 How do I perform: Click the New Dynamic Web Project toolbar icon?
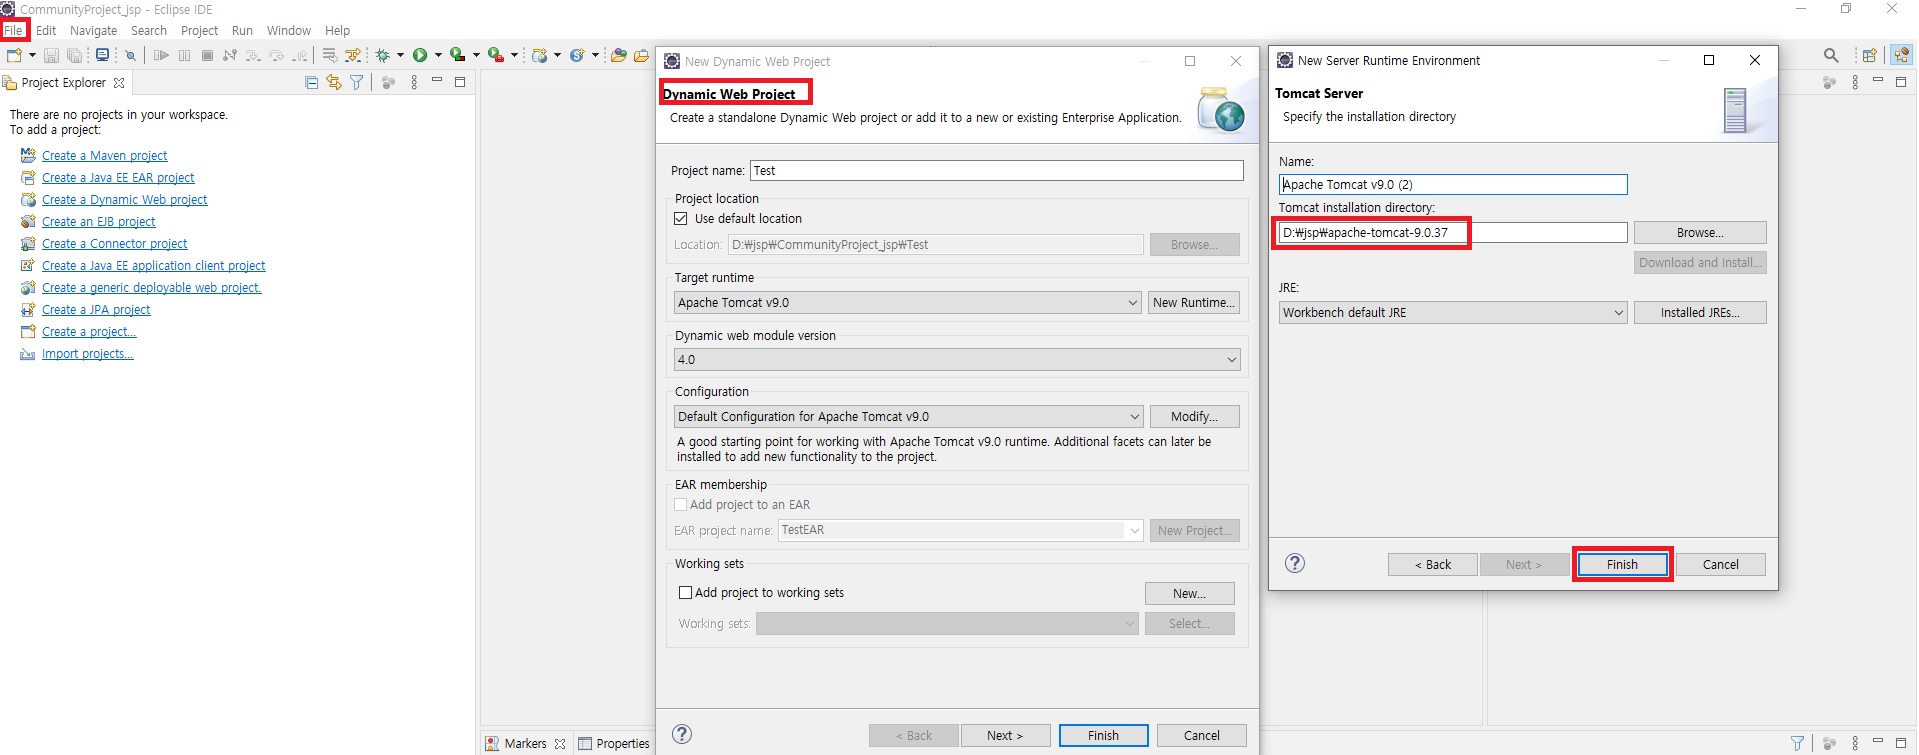coord(540,55)
